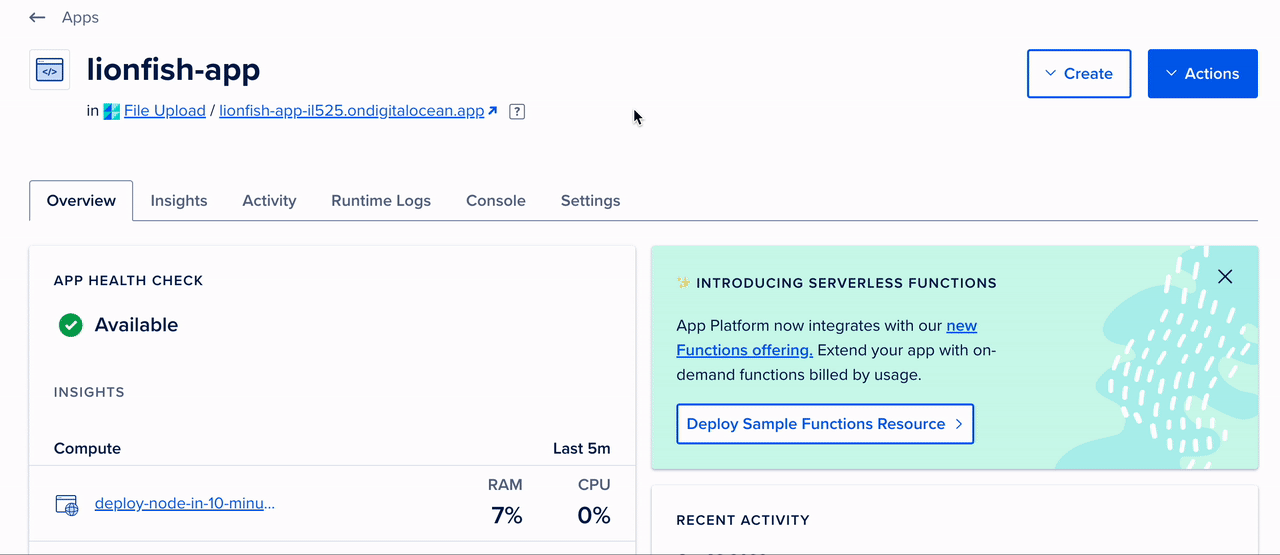The width and height of the screenshot is (1280, 555).
Task: Switch to the Insights tab
Action: pos(179,201)
